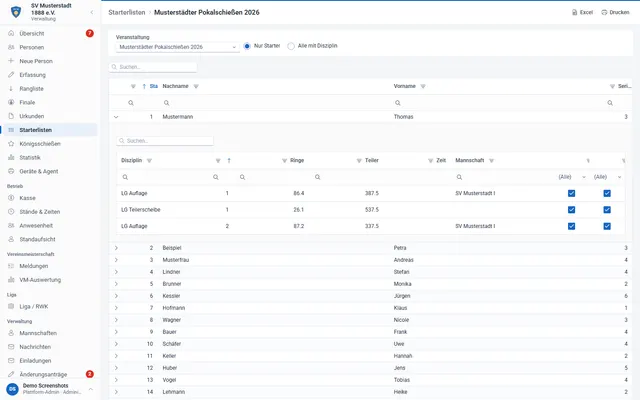Screen dimensions: 640x400
Task: Click the Meldungen icon
Action: tap(11, 266)
